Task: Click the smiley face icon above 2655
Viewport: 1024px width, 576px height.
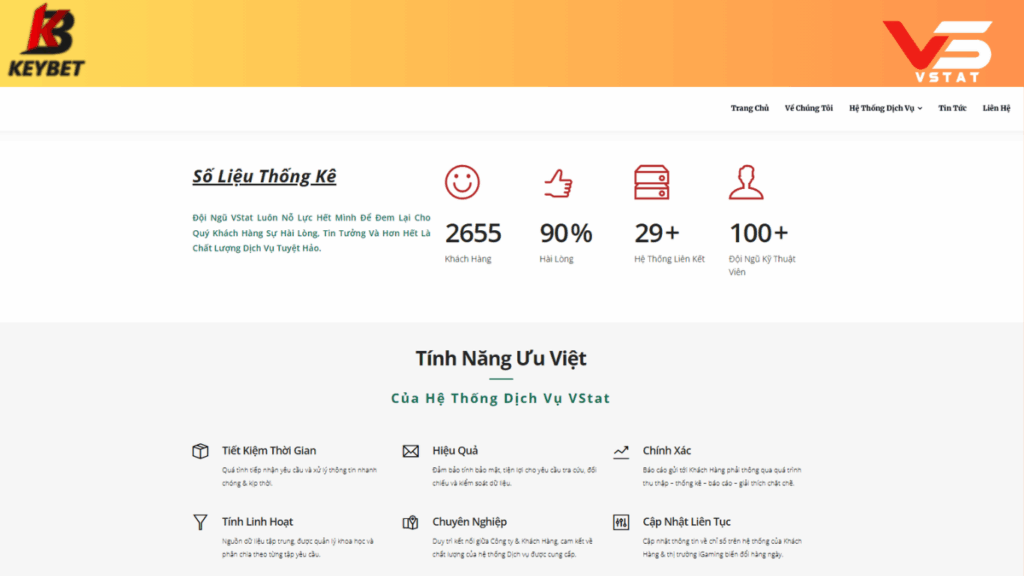Action: (x=462, y=182)
